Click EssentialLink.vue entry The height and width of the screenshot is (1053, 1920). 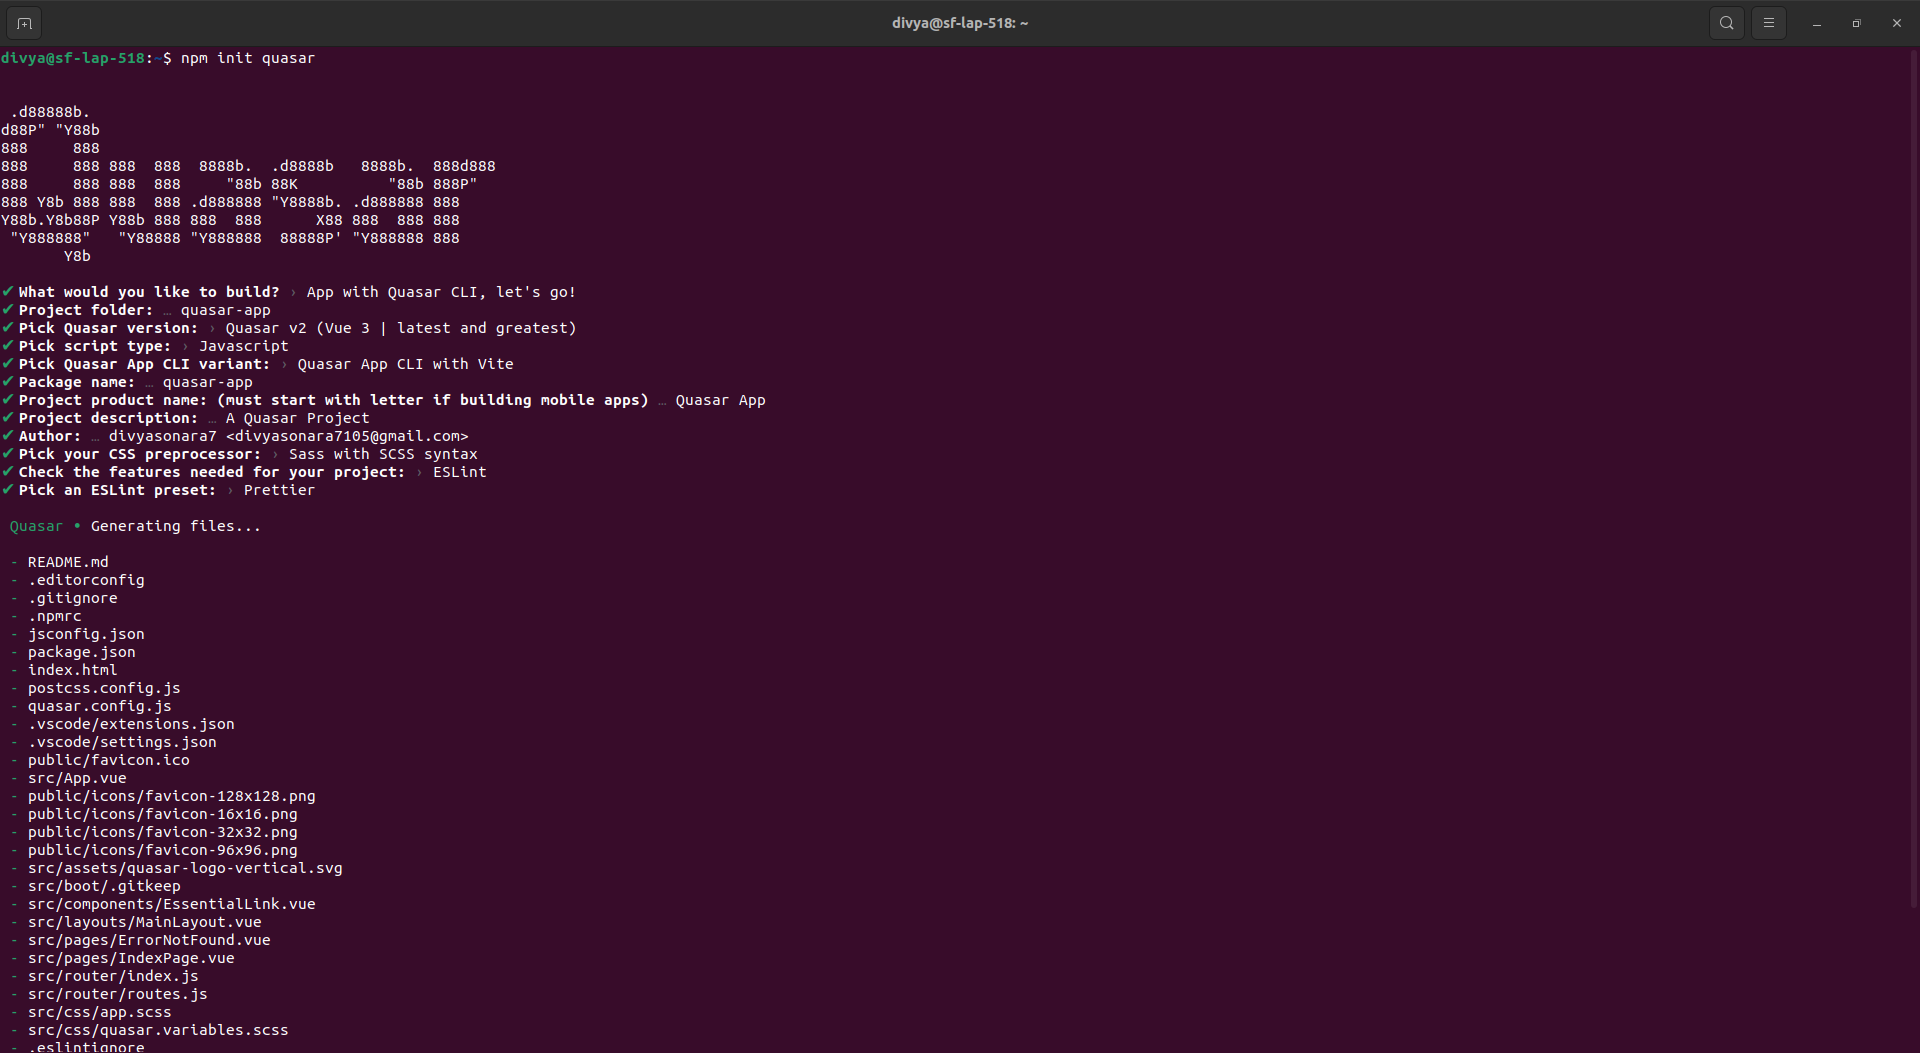tap(172, 905)
